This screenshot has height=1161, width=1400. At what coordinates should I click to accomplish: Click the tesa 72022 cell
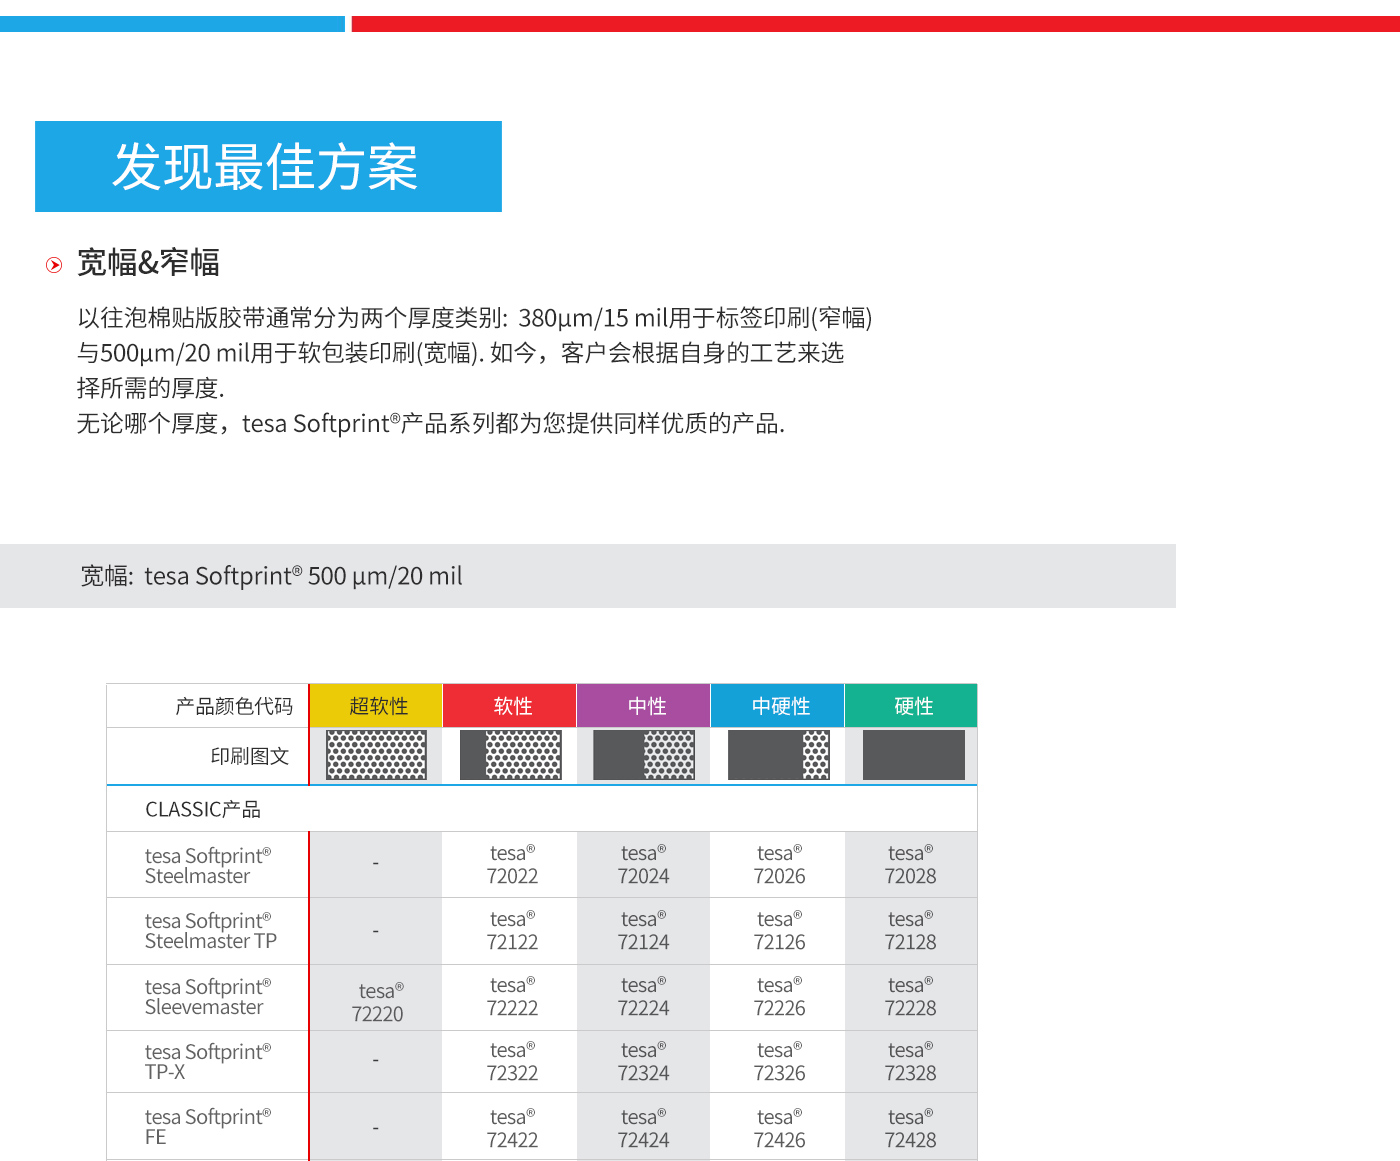point(512,865)
